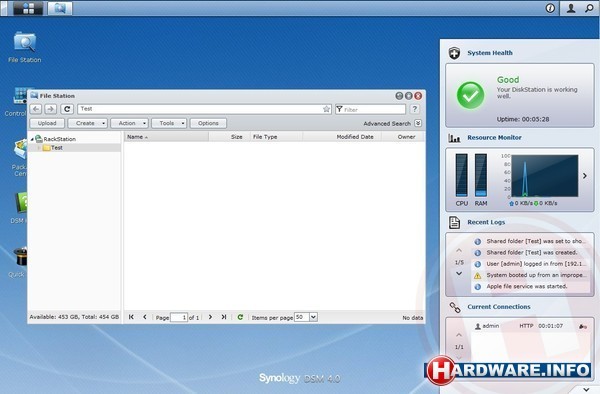The height and width of the screenshot is (394, 600).
Task: Go to next page of file list
Action: click(x=210, y=317)
